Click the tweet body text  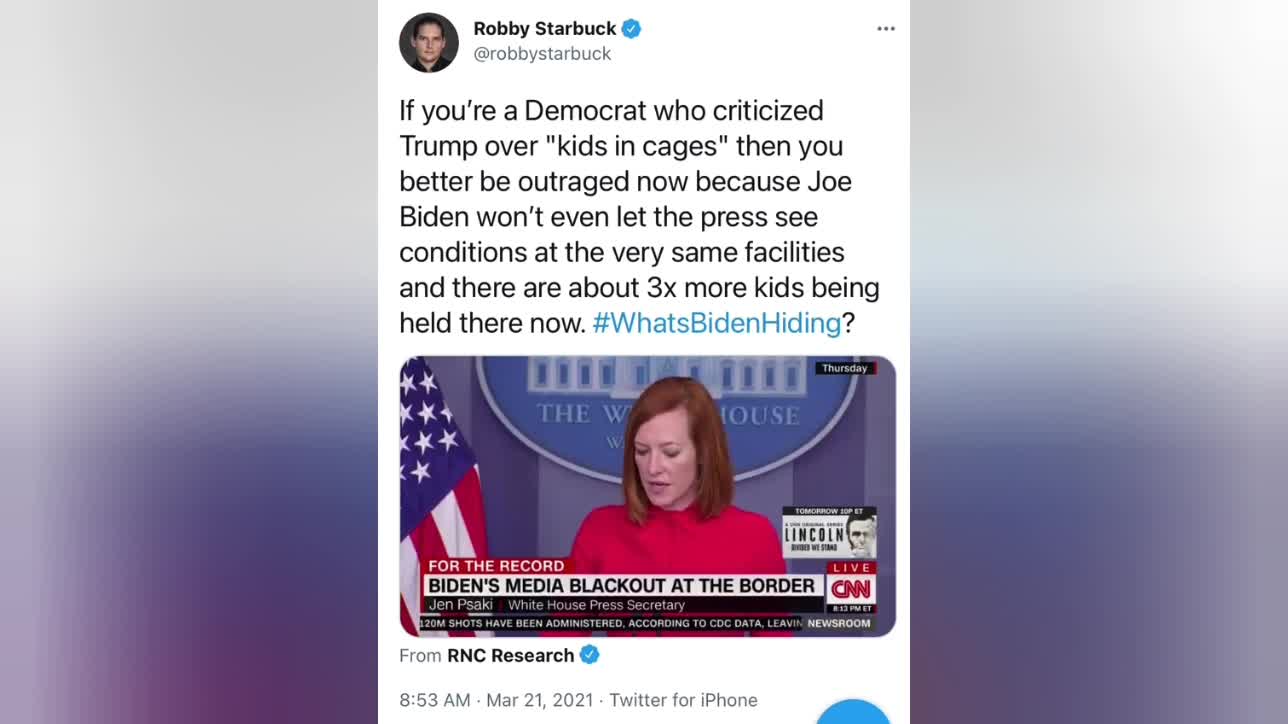(640, 216)
